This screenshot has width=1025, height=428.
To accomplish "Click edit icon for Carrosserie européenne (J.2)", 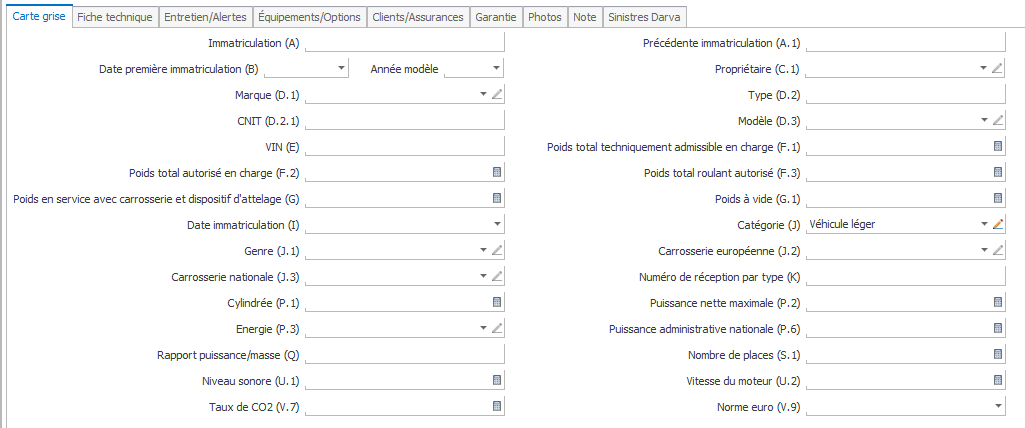I will tap(996, 251).
